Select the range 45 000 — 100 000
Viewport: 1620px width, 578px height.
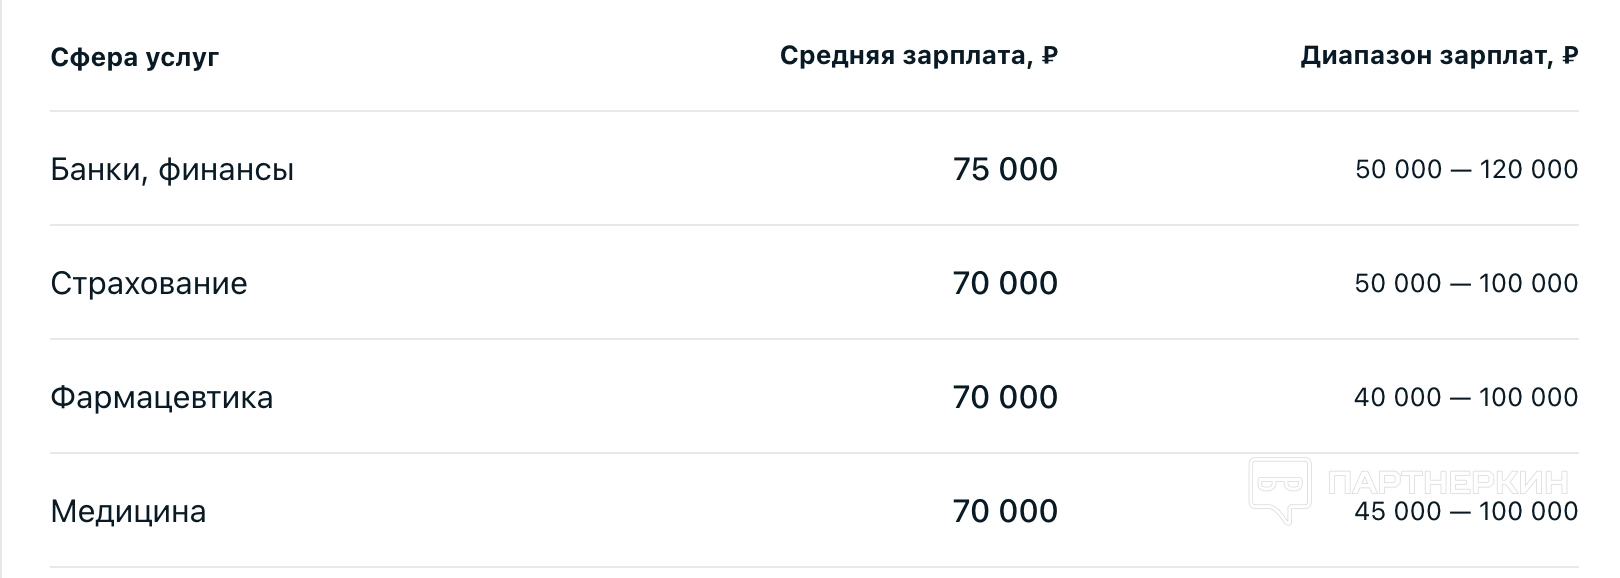tap(1466, 512)
